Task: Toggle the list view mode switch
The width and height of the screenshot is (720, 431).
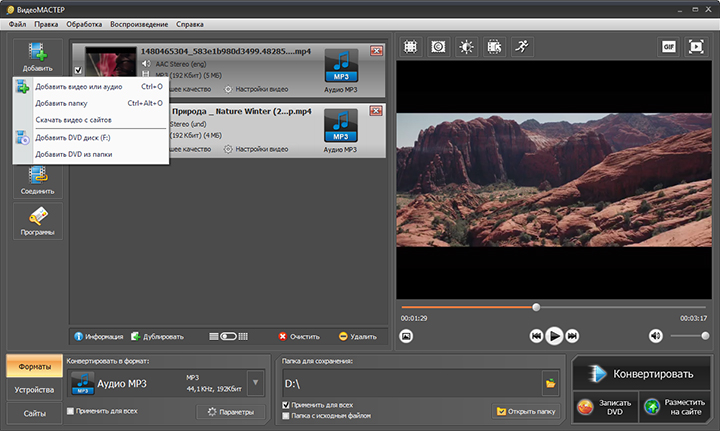Action: [228, 336]
